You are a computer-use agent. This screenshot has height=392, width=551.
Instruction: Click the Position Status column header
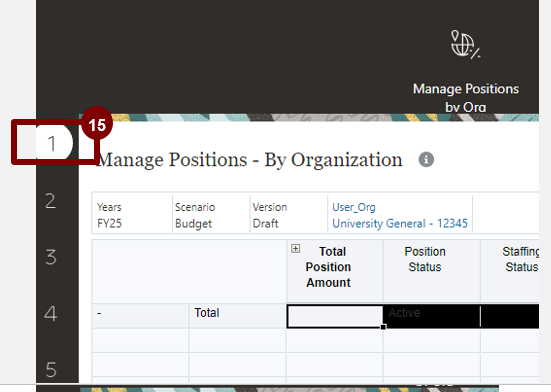click(x=432, y=271)
